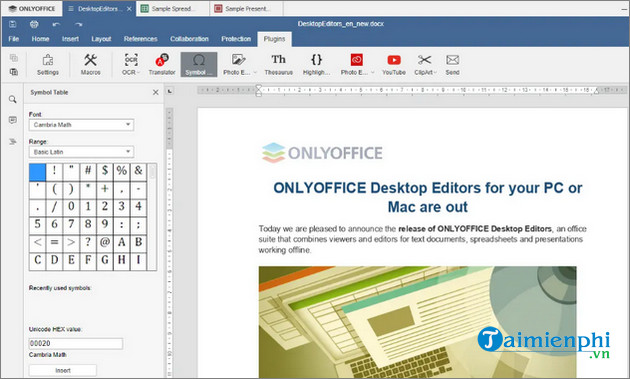This screenshot has height=379, width=630.
Task: Click the heading ONLYOFFICE Desktop Editors text
Action: coord(428,197)
